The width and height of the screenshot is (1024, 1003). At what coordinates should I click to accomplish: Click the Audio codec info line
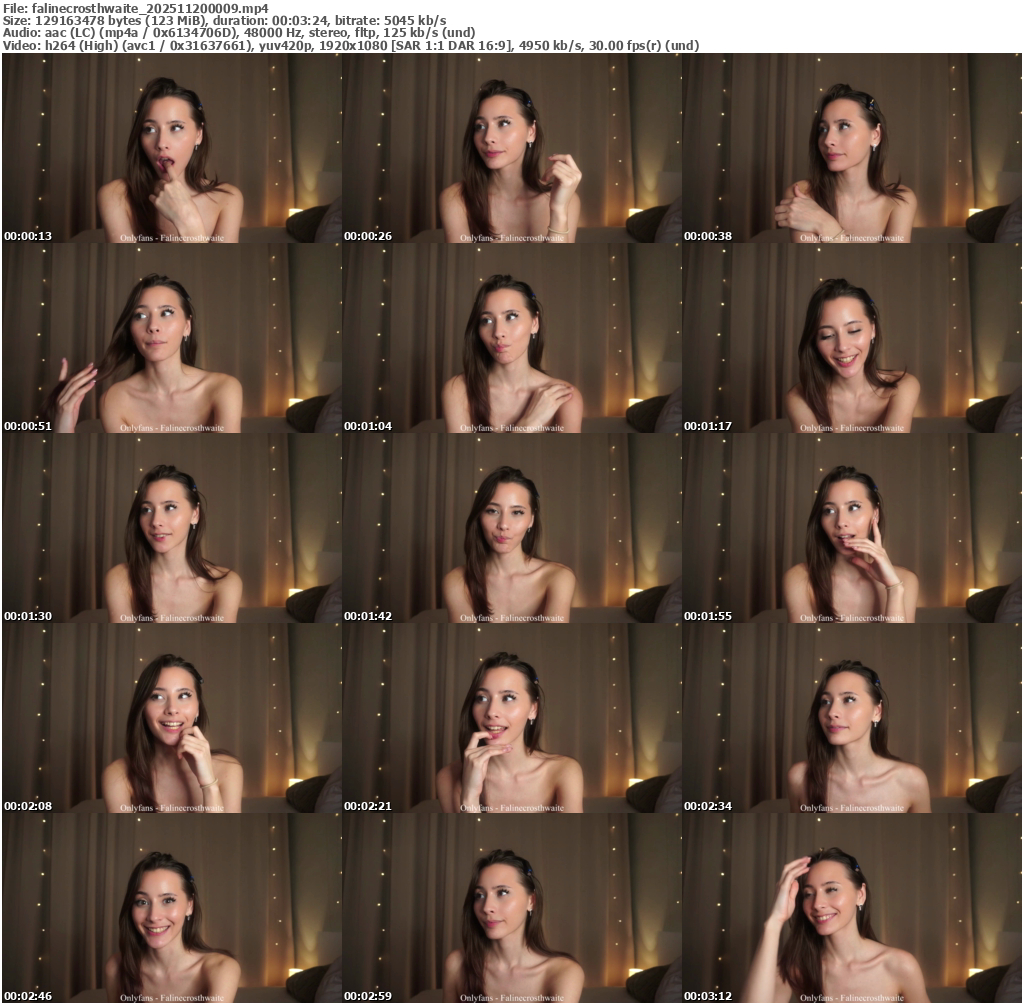pos(239,33)
